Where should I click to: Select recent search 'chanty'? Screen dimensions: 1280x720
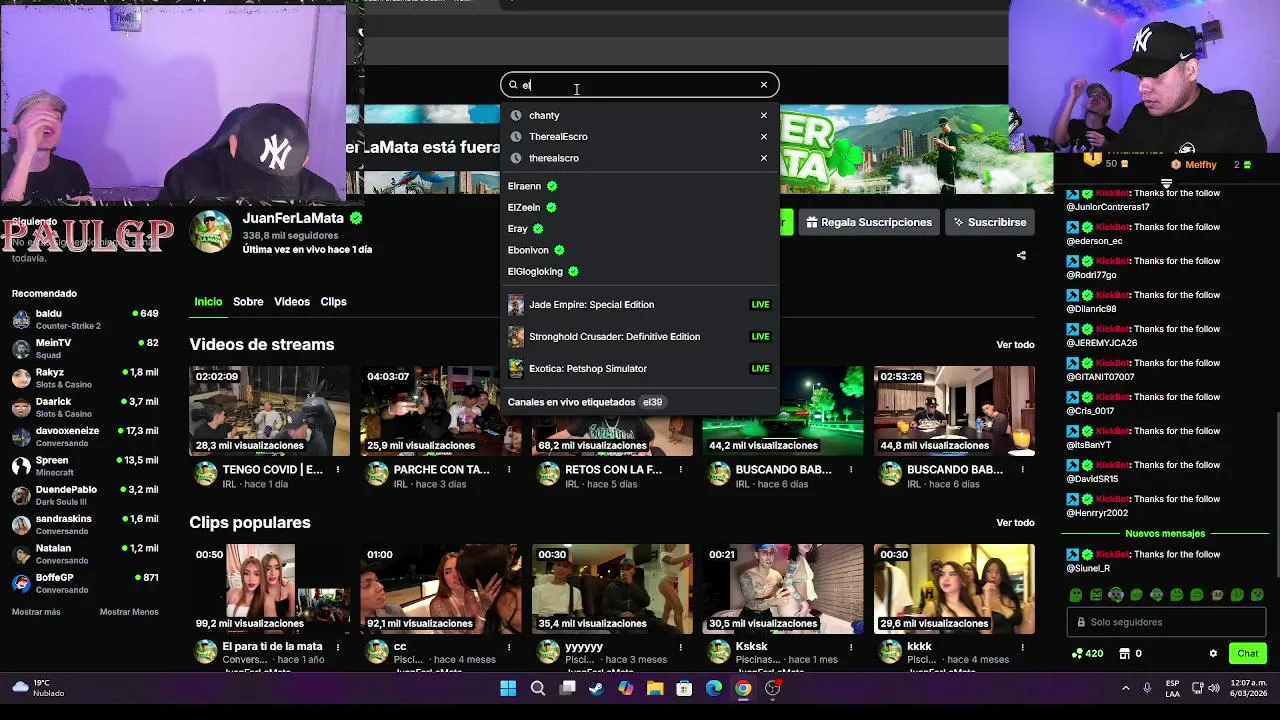[544, 115]
